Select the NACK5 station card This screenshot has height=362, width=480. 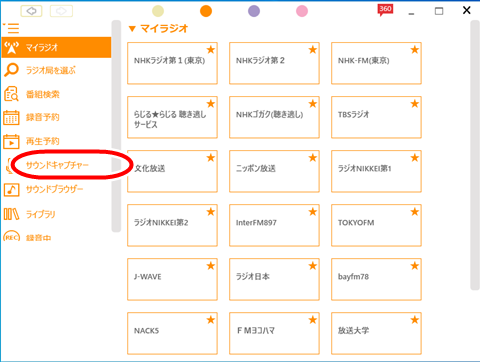click(172, 333)
